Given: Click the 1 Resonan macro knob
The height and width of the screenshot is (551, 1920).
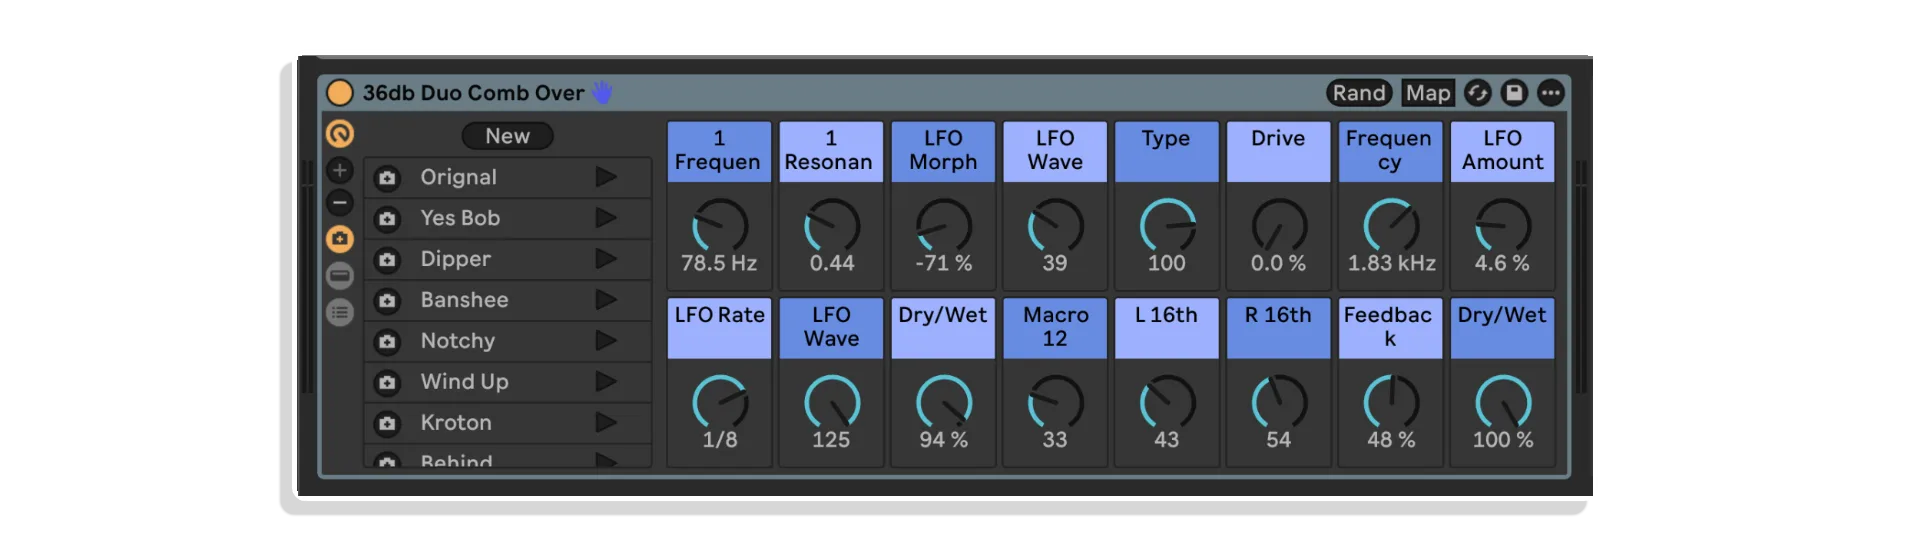Looking at the screenshot, I should (x=832, y=226).
